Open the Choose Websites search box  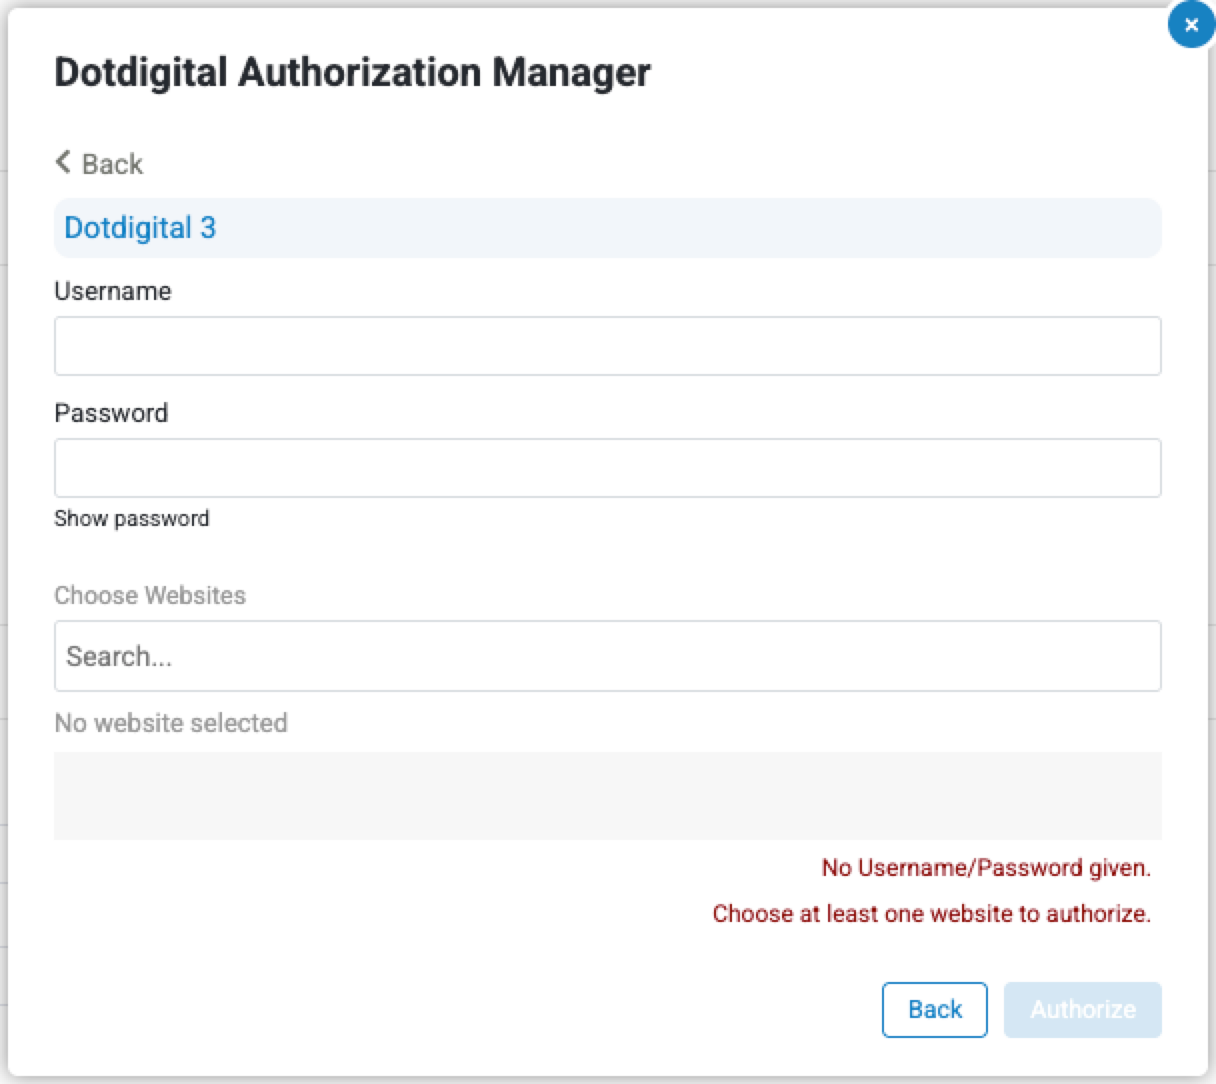[x=607, y=656]
